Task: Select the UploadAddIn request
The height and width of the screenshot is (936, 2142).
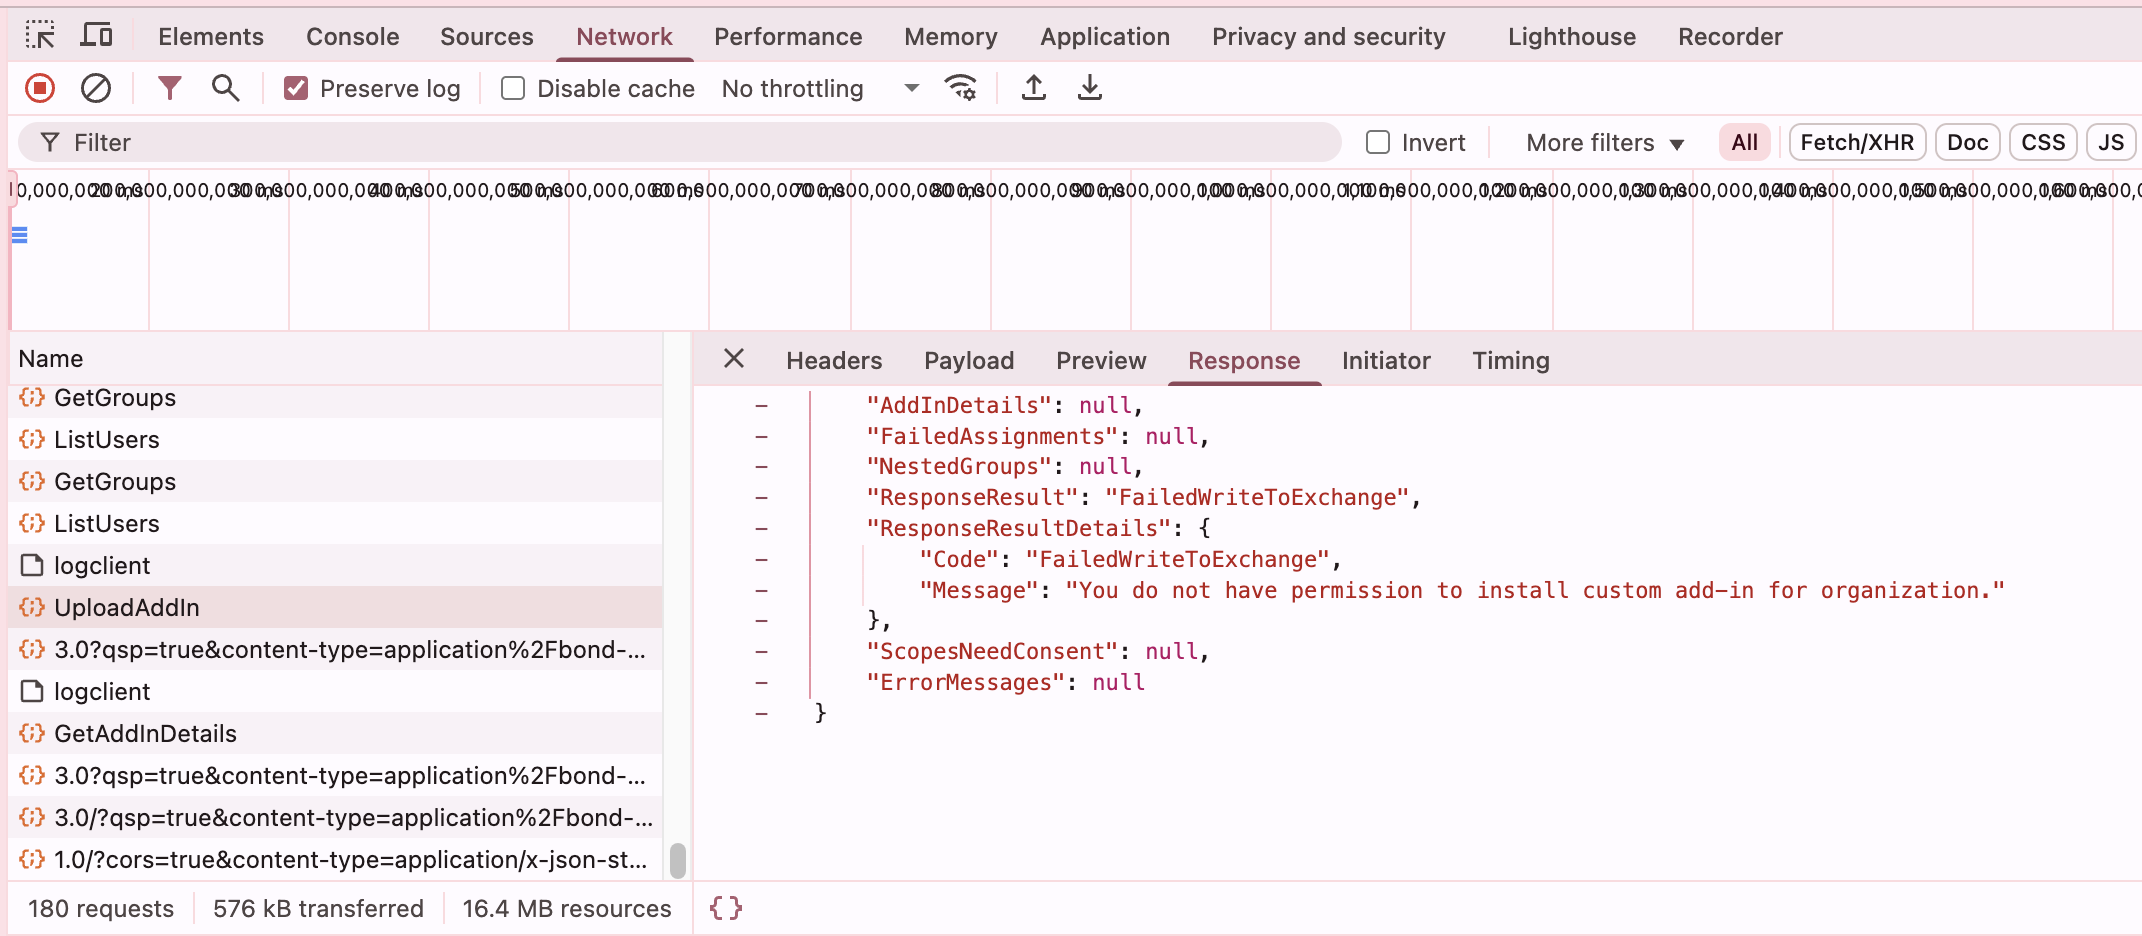Action: (x=335, y=607)
